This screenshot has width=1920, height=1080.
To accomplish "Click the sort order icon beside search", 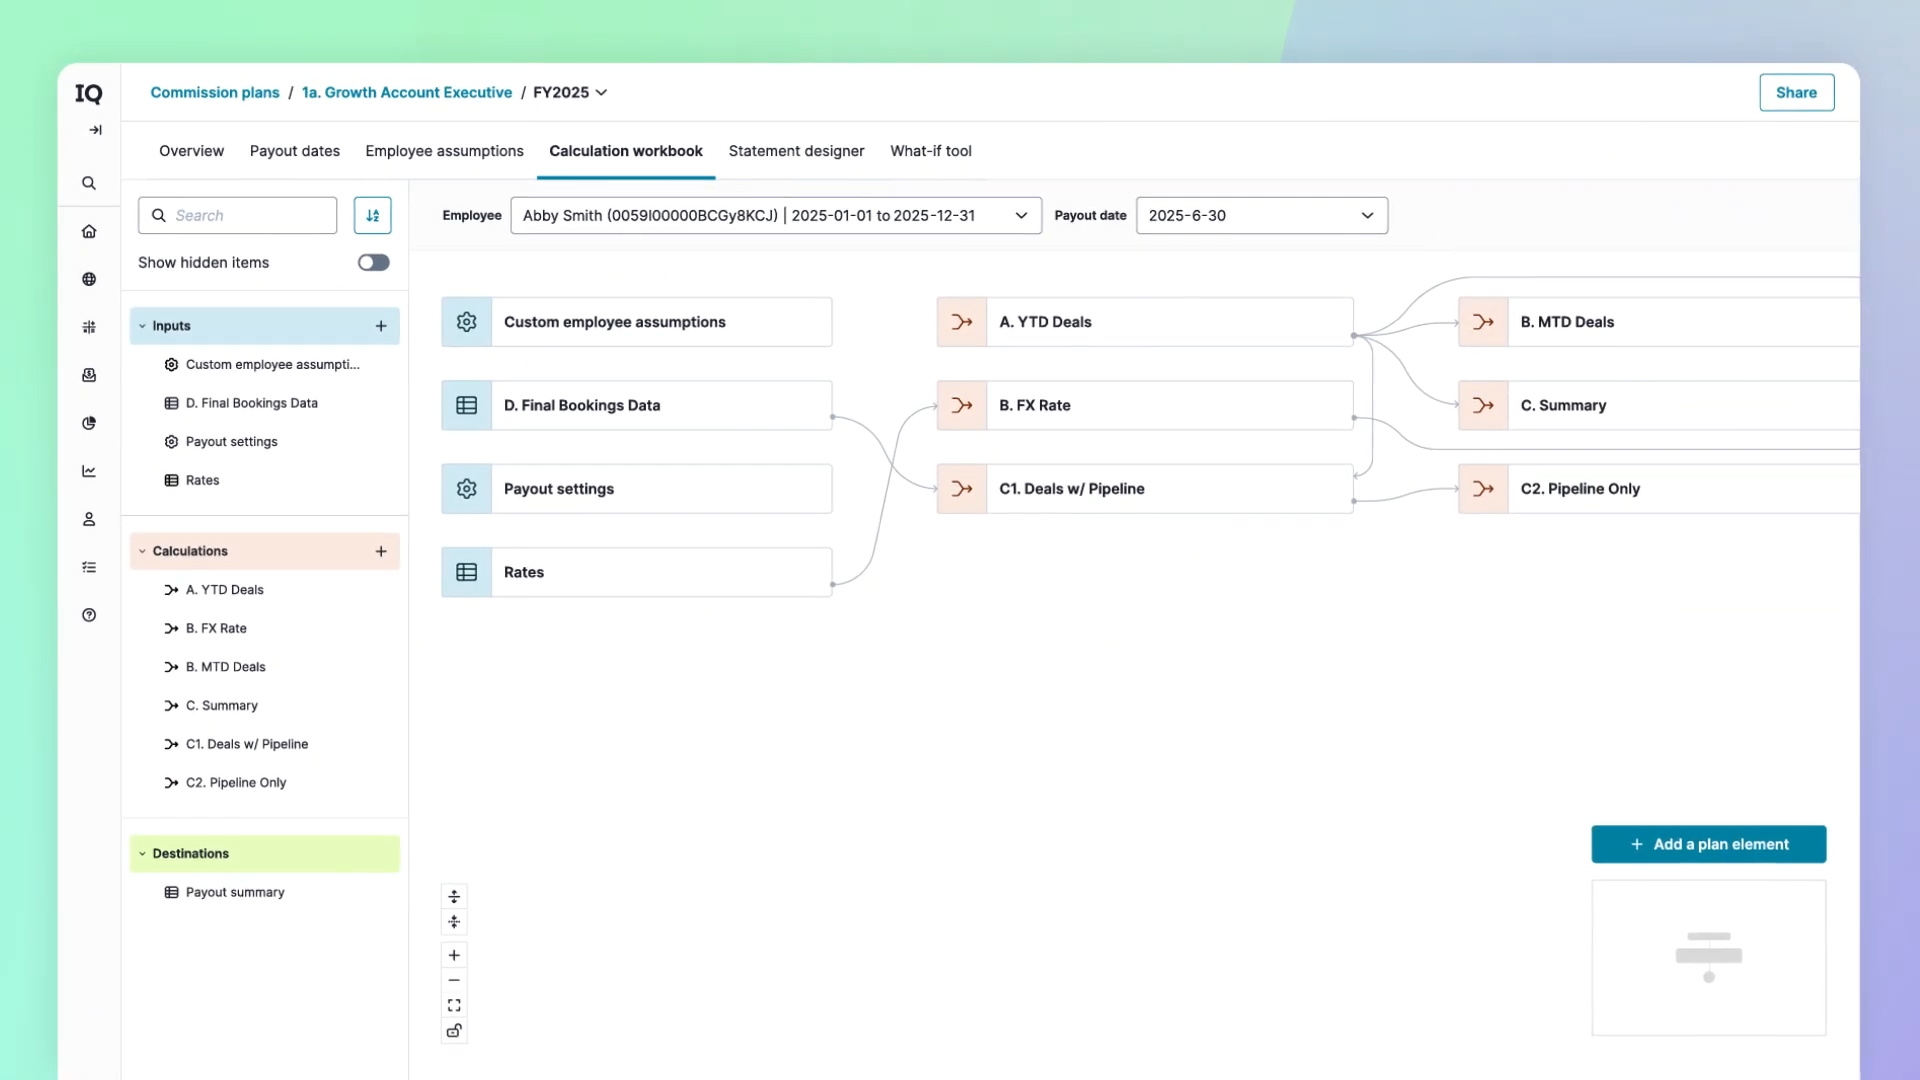I will point(372,215).
